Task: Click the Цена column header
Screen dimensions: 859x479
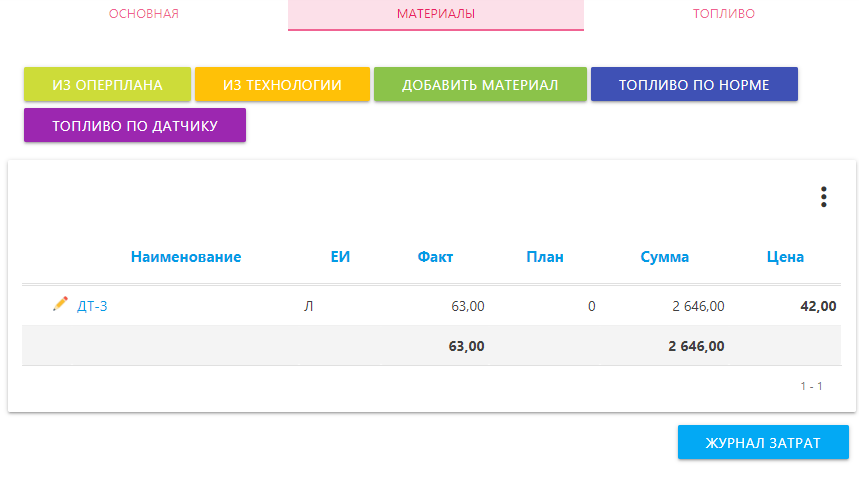Action: tap(785, 257)
